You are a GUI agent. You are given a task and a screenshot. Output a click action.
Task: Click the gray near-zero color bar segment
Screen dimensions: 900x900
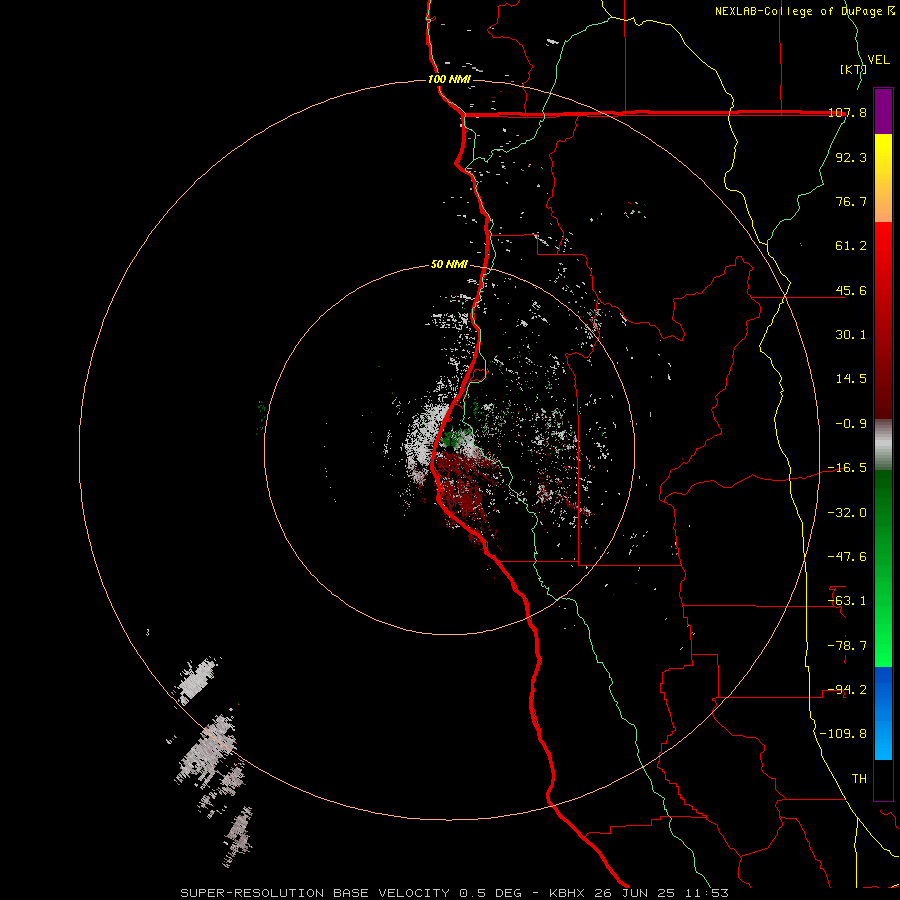point(883,445)
